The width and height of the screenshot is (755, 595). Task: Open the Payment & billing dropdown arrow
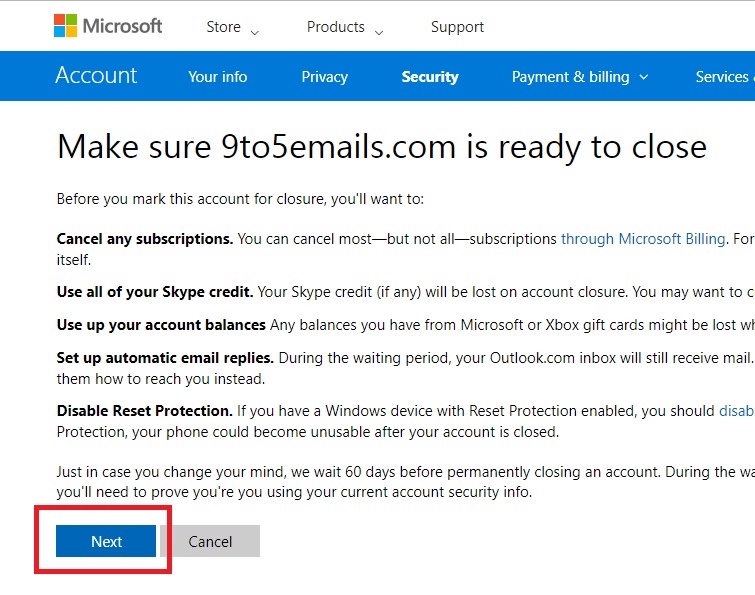(643, 77)
